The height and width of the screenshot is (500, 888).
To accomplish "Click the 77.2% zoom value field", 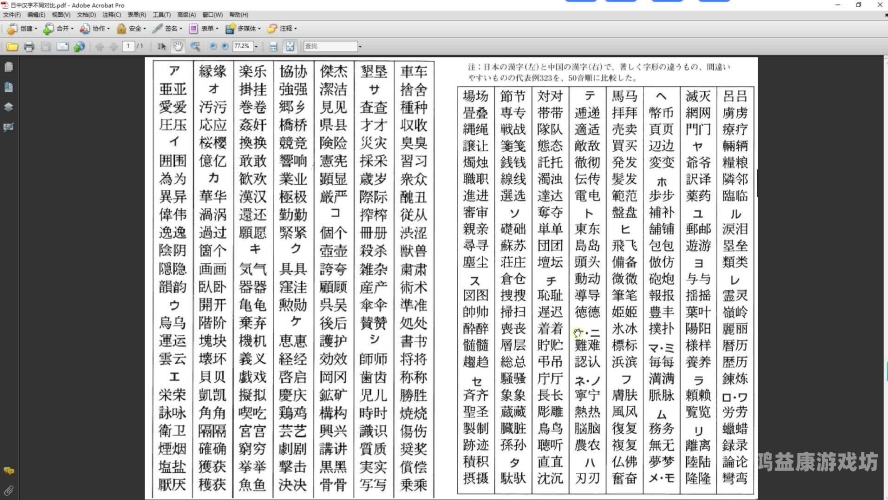I will [242, 46].
